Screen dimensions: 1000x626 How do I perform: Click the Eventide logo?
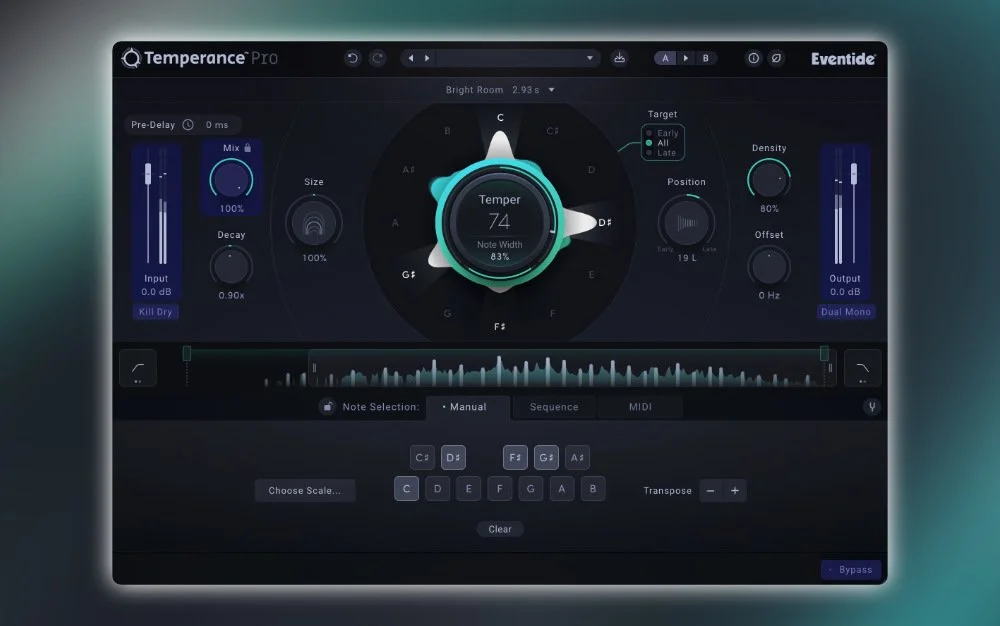[x=843, y=59]
